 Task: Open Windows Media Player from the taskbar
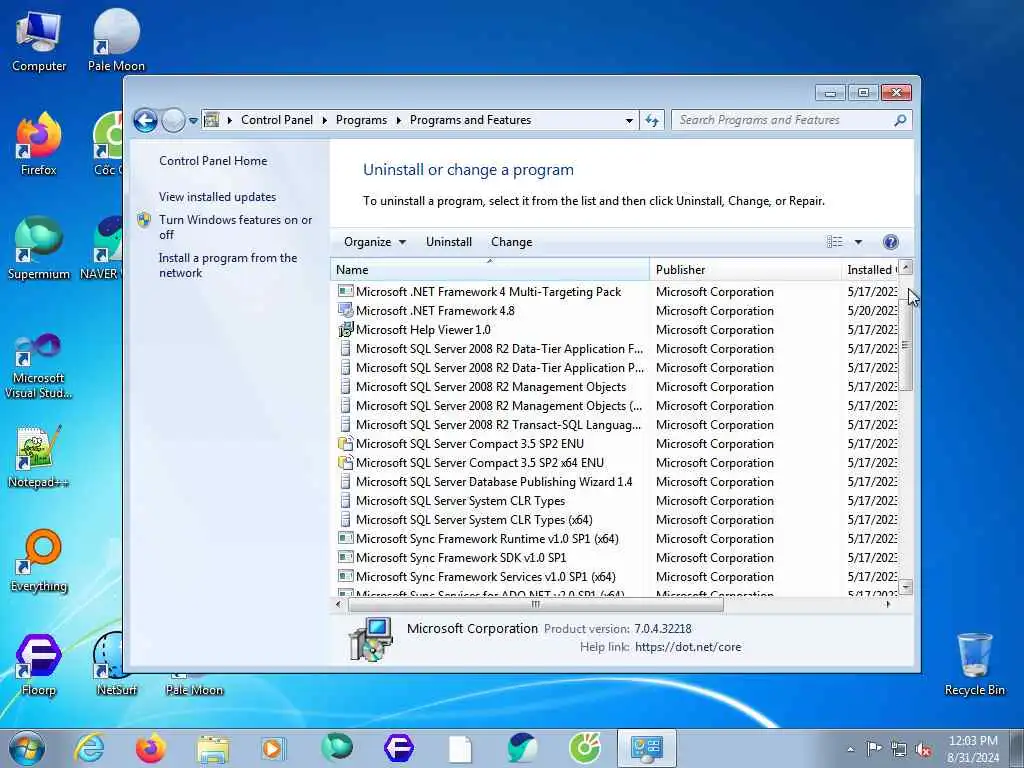(273, 748)
